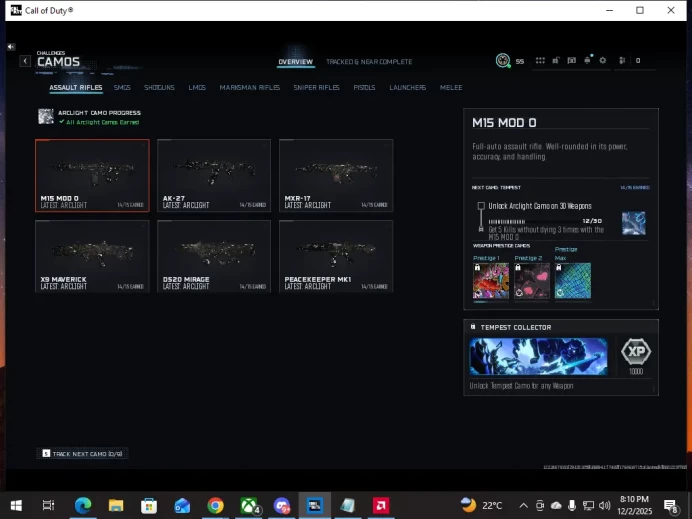Select the M15 MOD 0 weapon card
Image resolution: width=692 pixels, height=519 pixels.
coord(92,176)
